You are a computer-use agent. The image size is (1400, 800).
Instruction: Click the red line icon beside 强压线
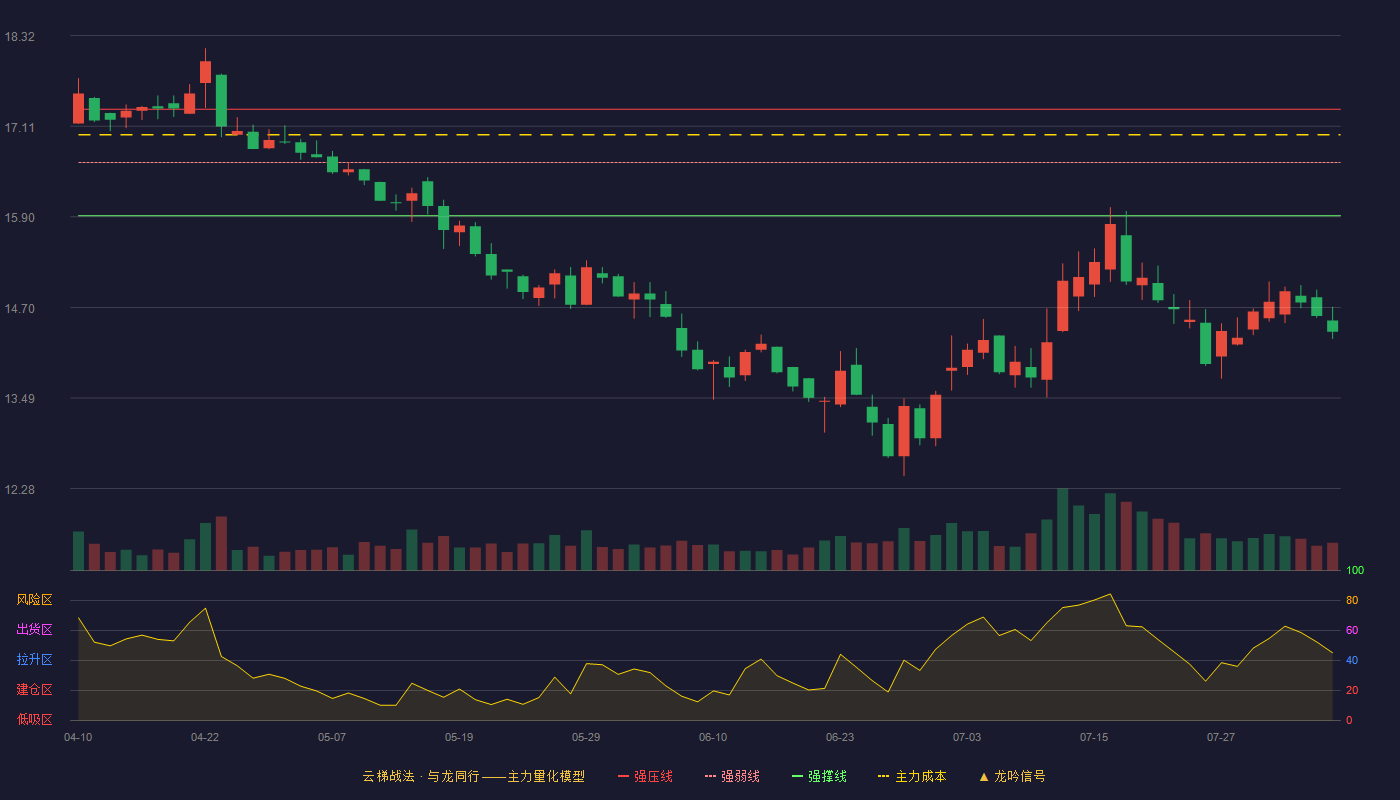click(x=623, y=776)
